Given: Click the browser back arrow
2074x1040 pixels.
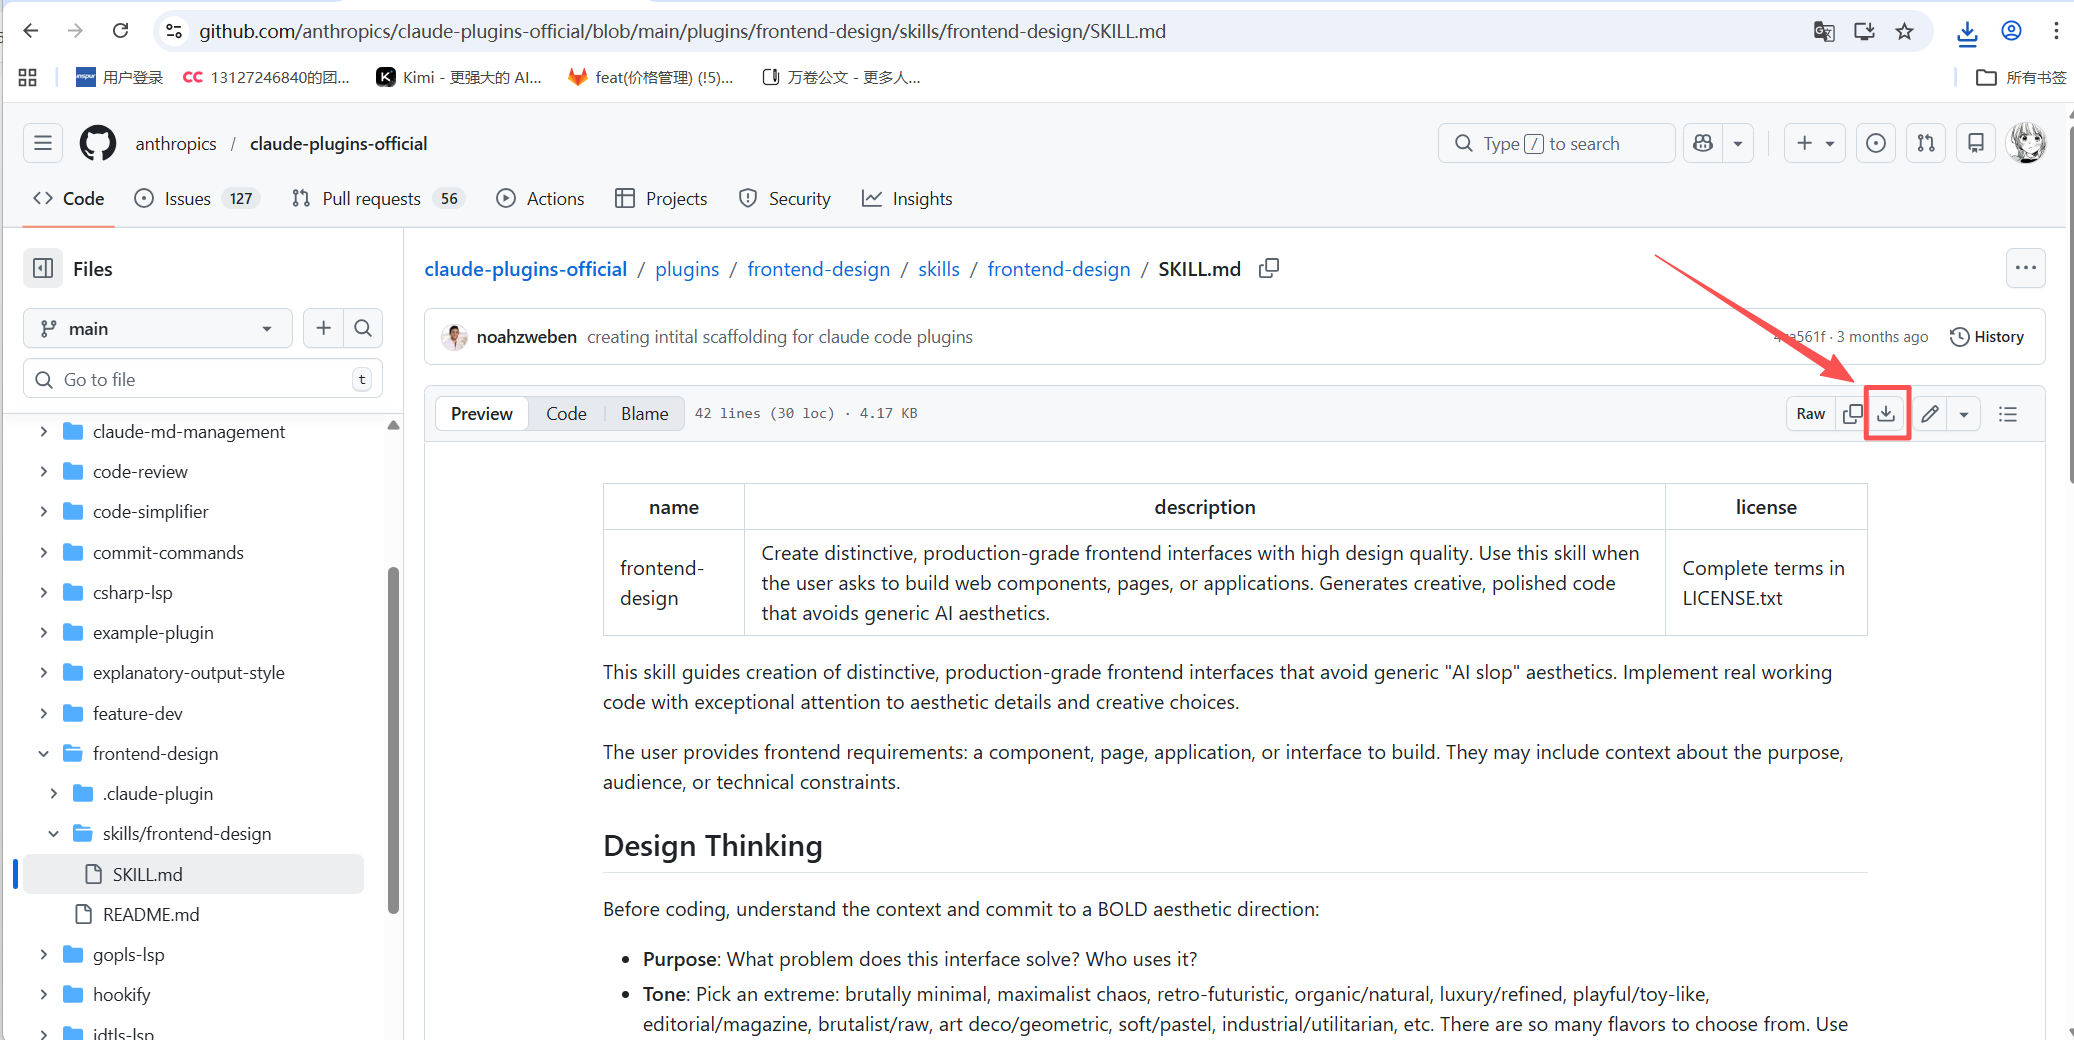Looking at the screenshot, I should pyautogui.click(x=31, y=31).
